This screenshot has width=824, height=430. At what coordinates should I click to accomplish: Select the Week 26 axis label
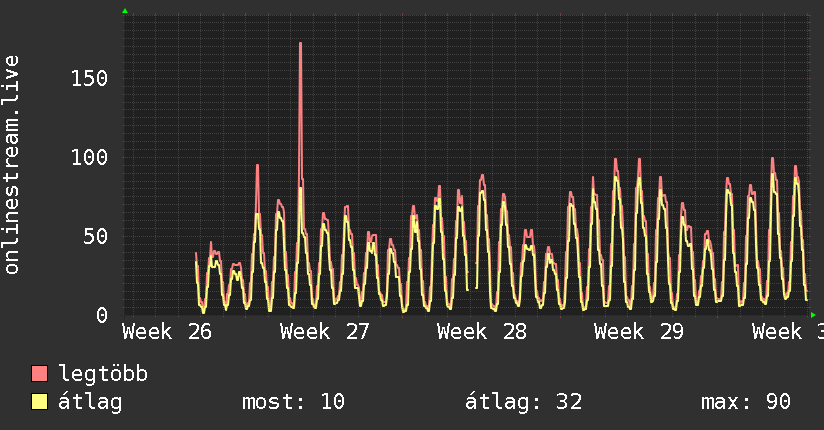(167, 332)
